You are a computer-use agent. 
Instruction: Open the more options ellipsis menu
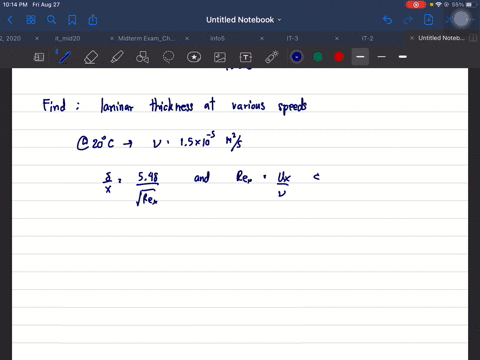coord(470,20)
